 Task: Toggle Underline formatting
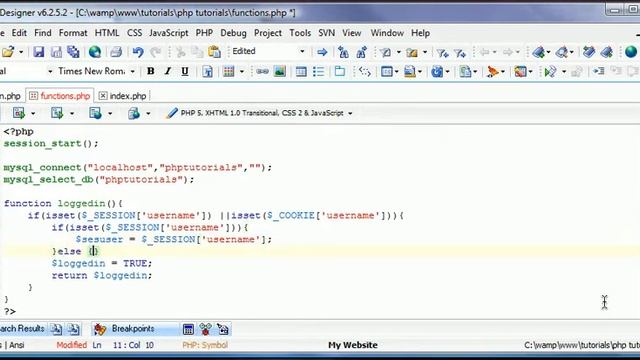click(185, 71)
